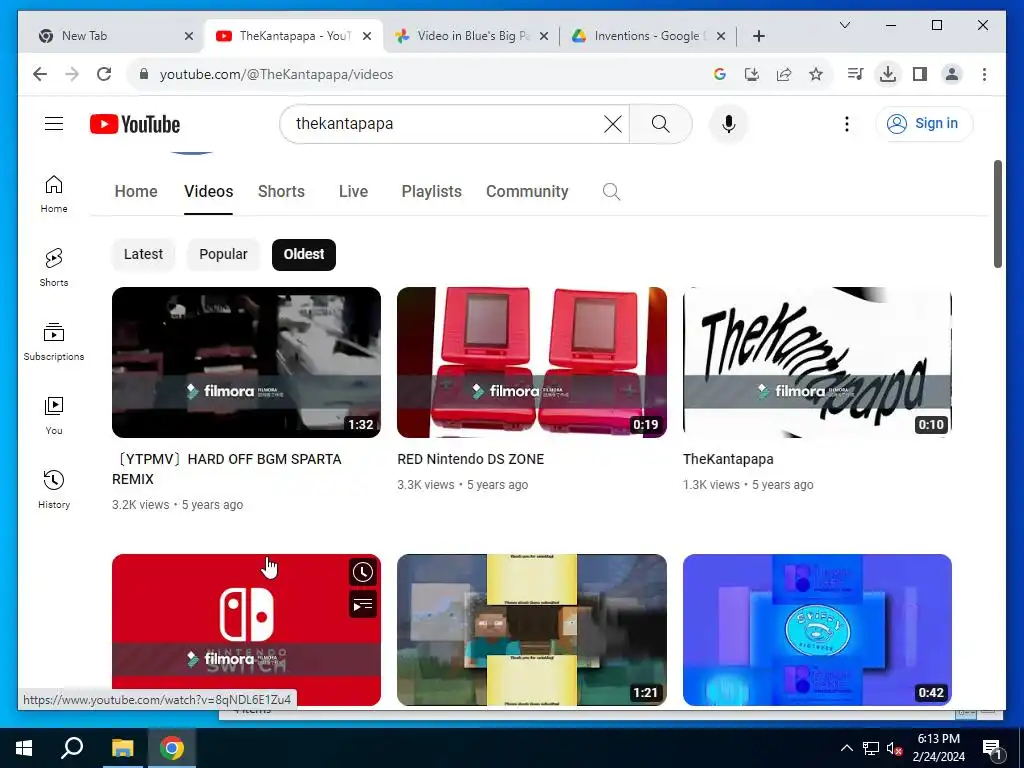Open the RED Nintendo DS ZONE thumbnail
The image size is (1024, 768).
(x=532, y=362)
